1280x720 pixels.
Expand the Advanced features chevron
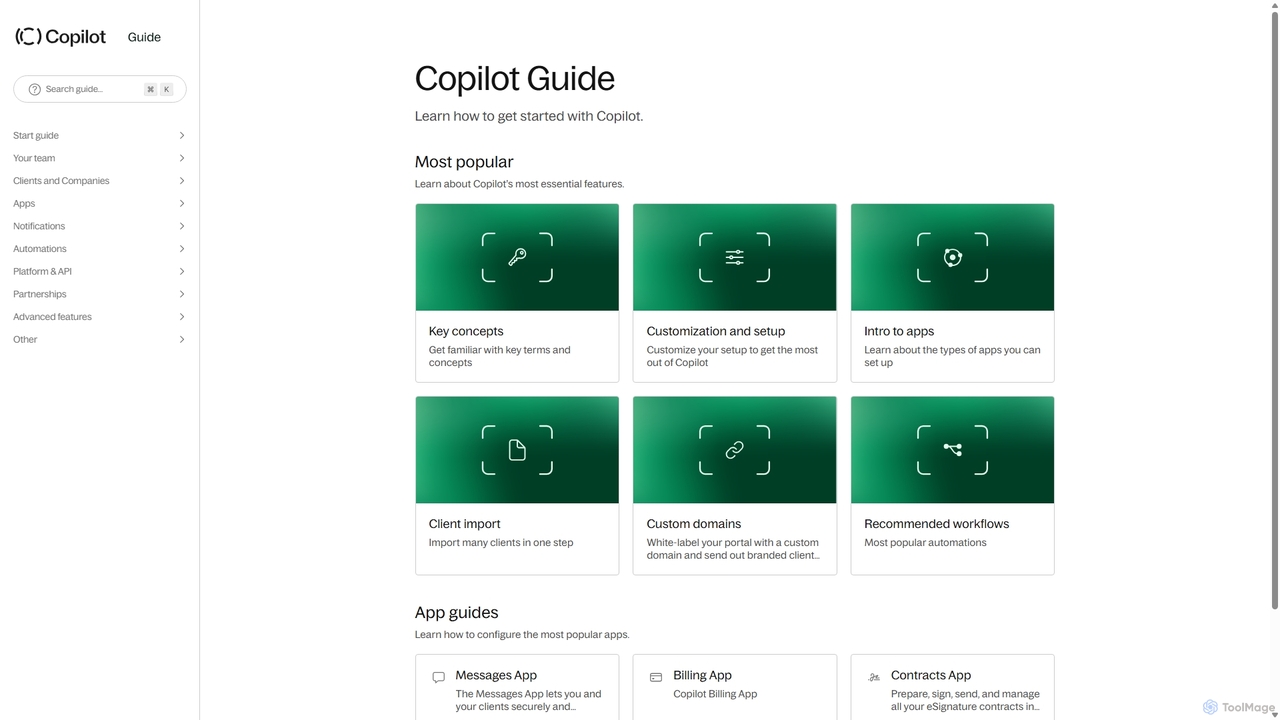pos(182,317)
